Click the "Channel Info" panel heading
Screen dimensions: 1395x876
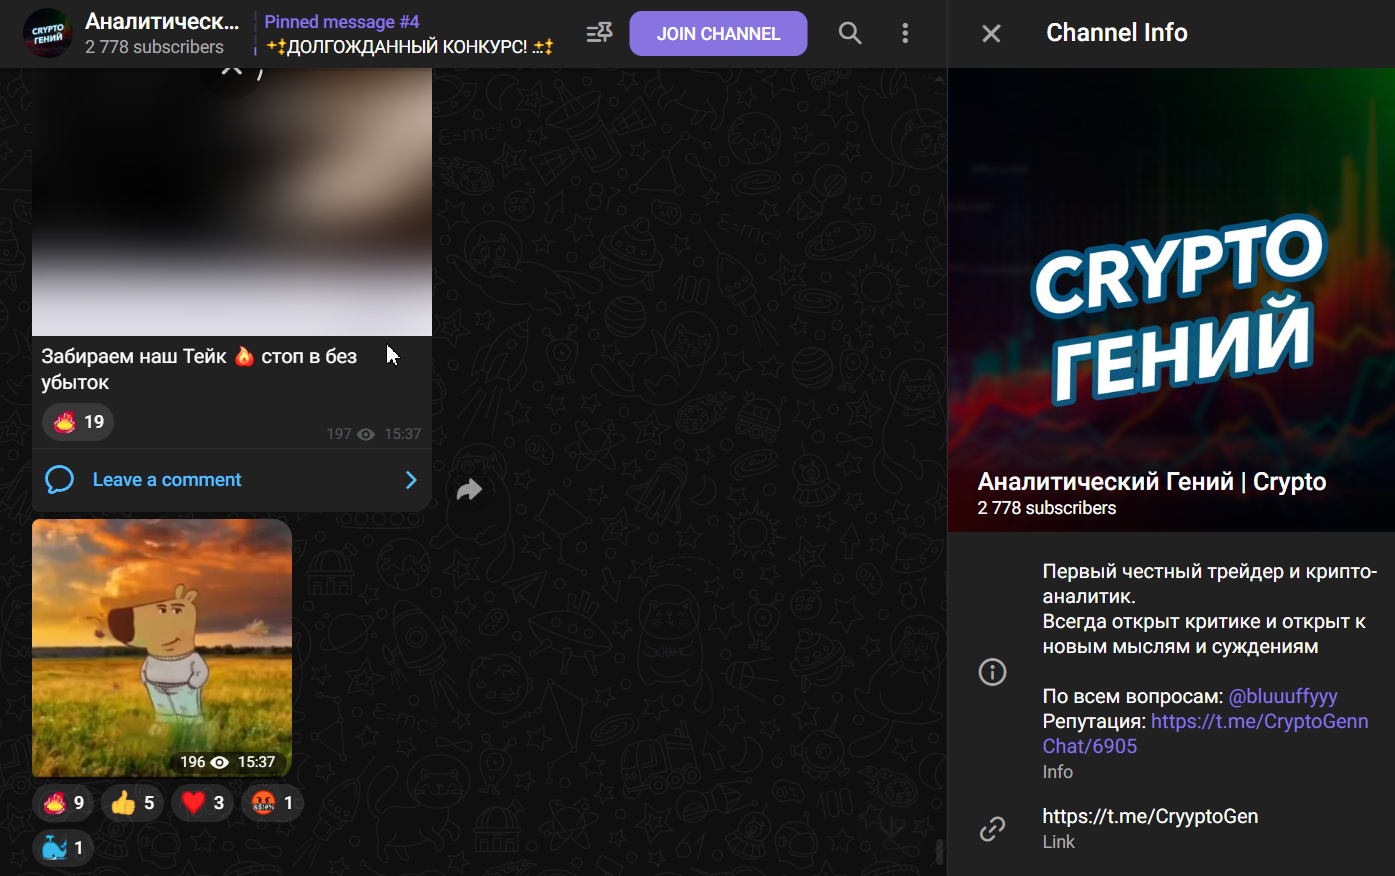click(1117, 33)
